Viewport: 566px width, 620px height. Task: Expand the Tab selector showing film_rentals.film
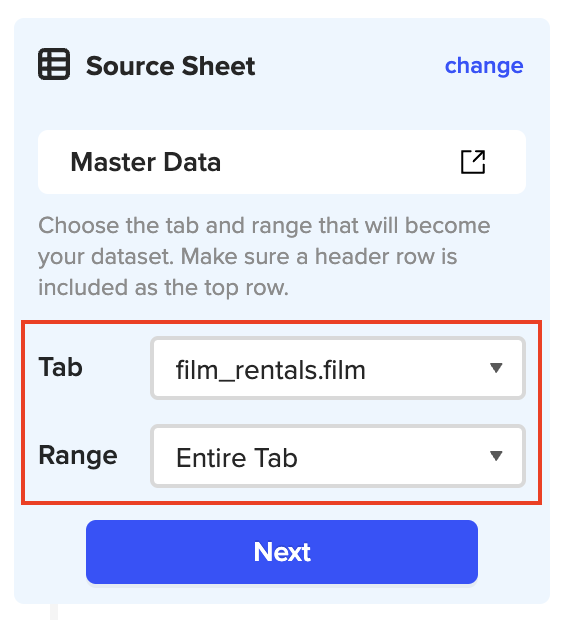(338, 368)
